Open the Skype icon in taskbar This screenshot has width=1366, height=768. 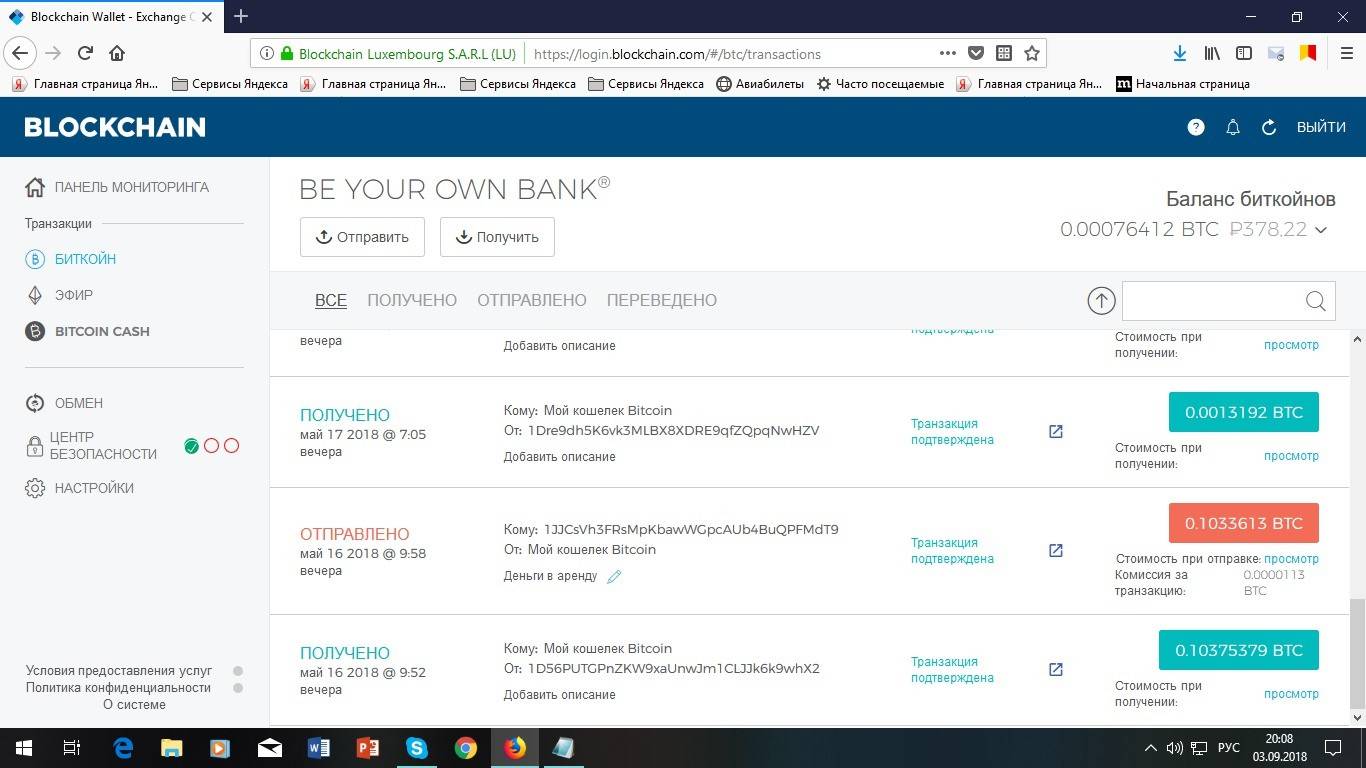coord(416,747)
